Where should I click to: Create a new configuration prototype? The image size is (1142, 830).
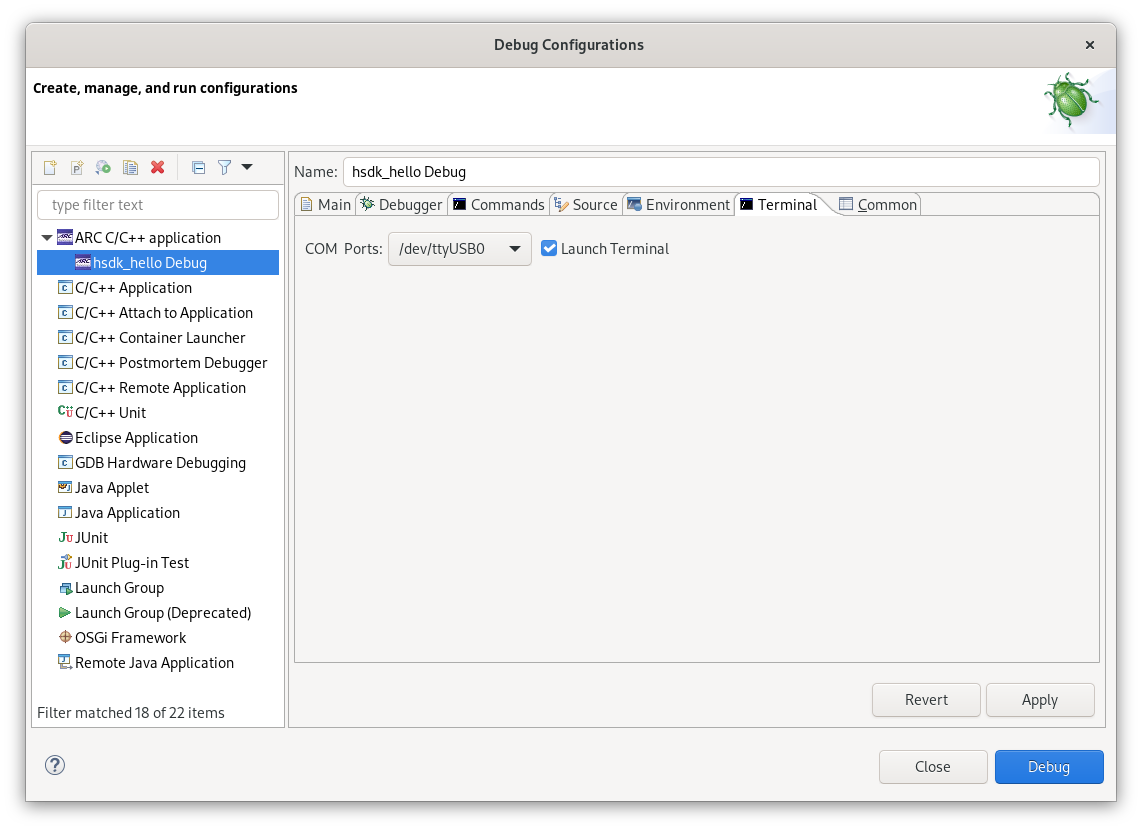[76, 166]
